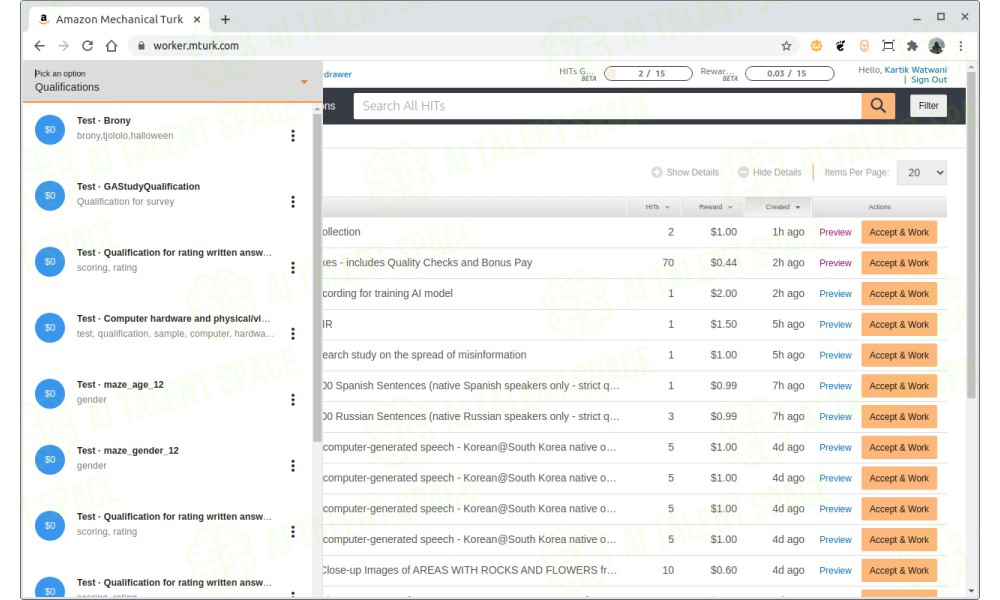The width and height of the screenshot is (1000, 600).
Task: Open three-dot menu for GAStudyQualification
Action: (x=293, y=201)
